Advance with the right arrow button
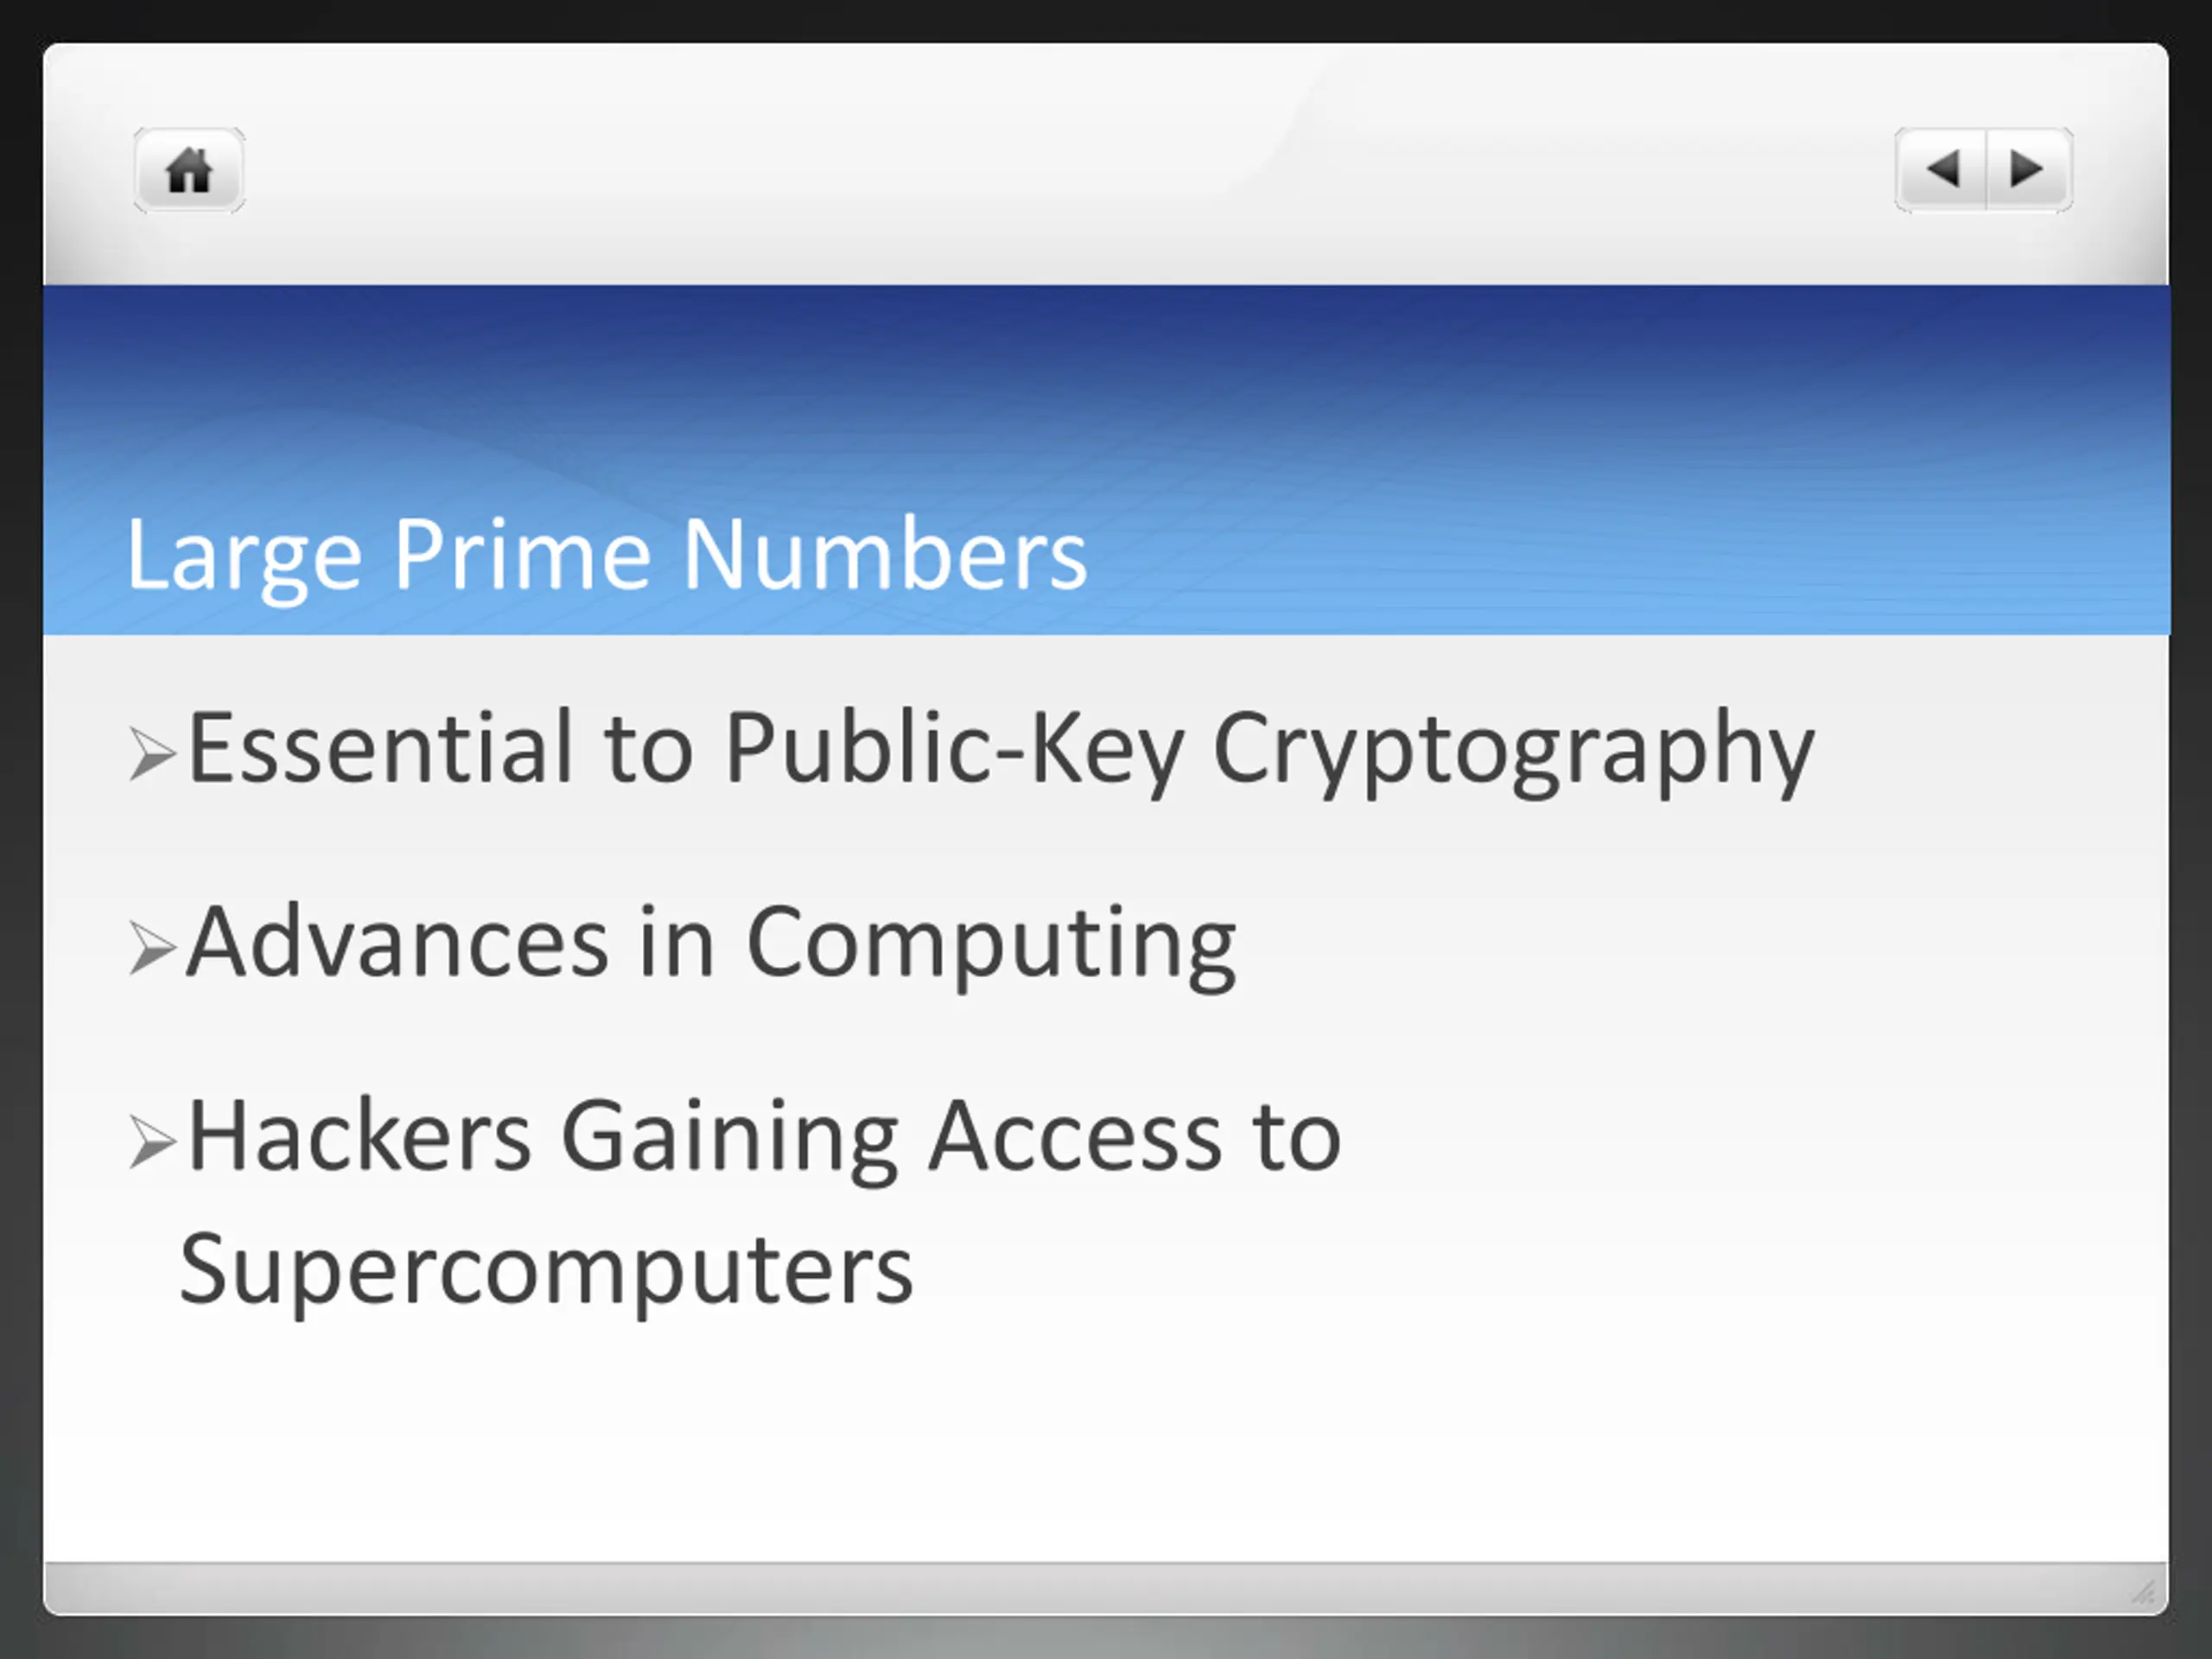Image resolution: width=2212 pixels, height=1659 pixels. tap(2029, 170)
